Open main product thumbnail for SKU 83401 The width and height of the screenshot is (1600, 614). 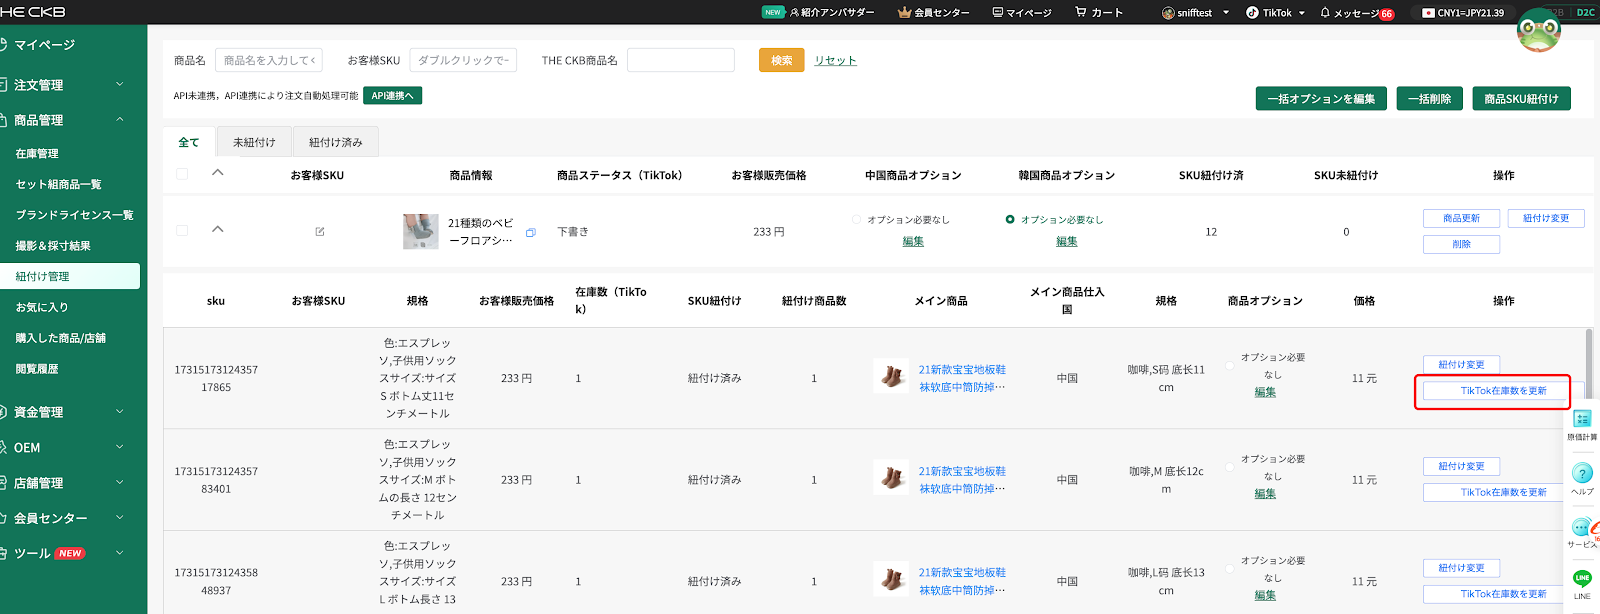(x=891, y=478)
